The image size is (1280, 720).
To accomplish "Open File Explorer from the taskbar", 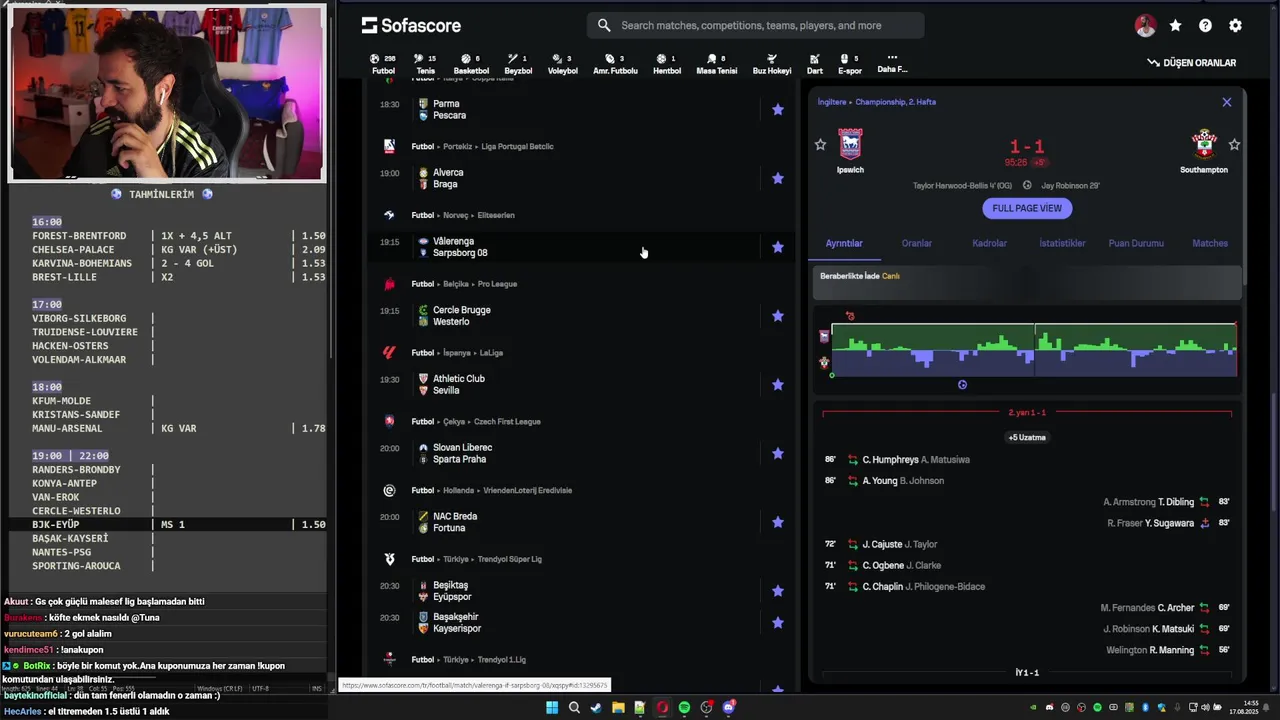I will (x=618, y=708).
